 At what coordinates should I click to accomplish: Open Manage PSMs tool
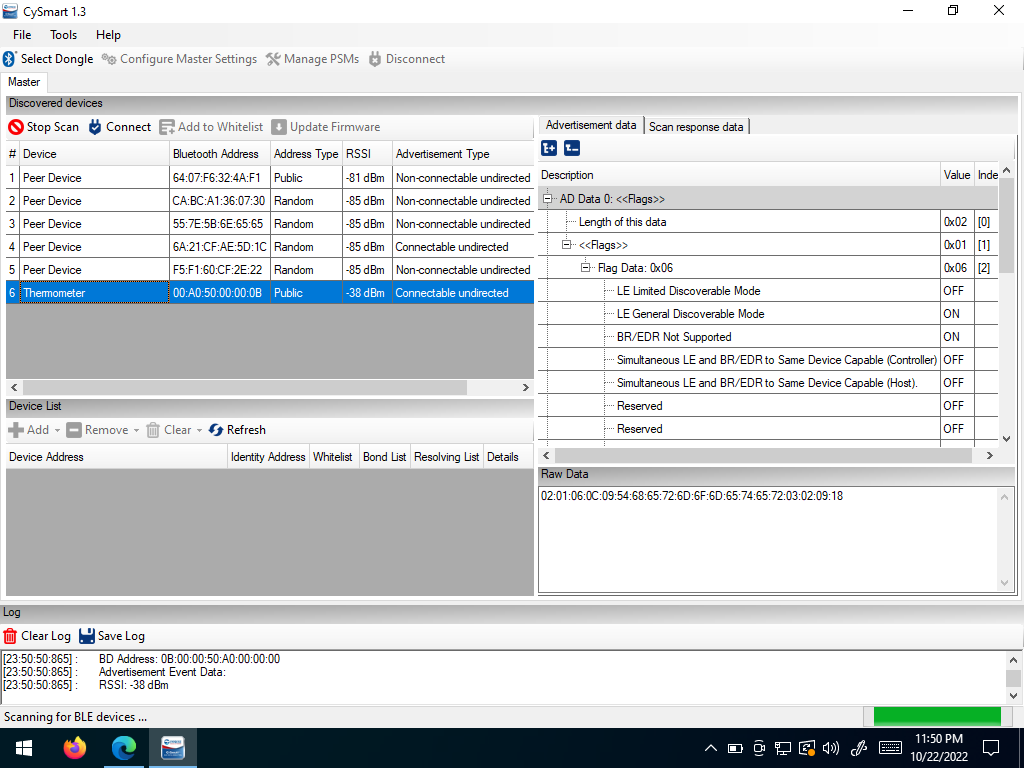point(312,59)
